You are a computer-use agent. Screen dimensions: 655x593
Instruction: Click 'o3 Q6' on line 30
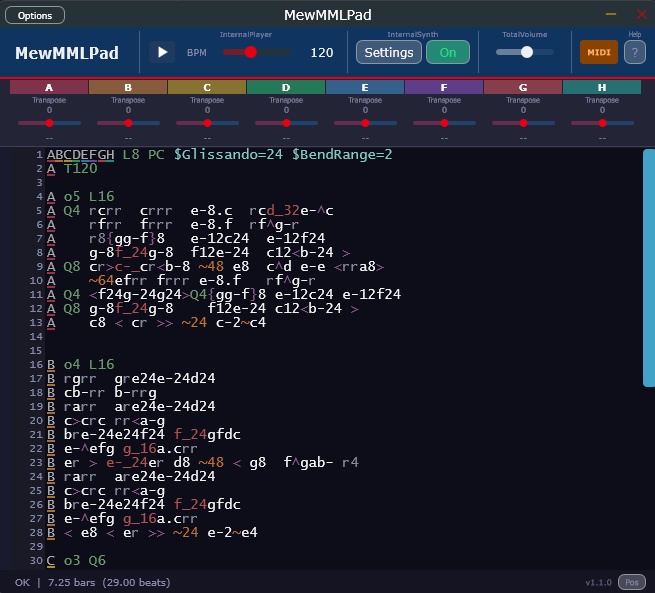point(85,560)
